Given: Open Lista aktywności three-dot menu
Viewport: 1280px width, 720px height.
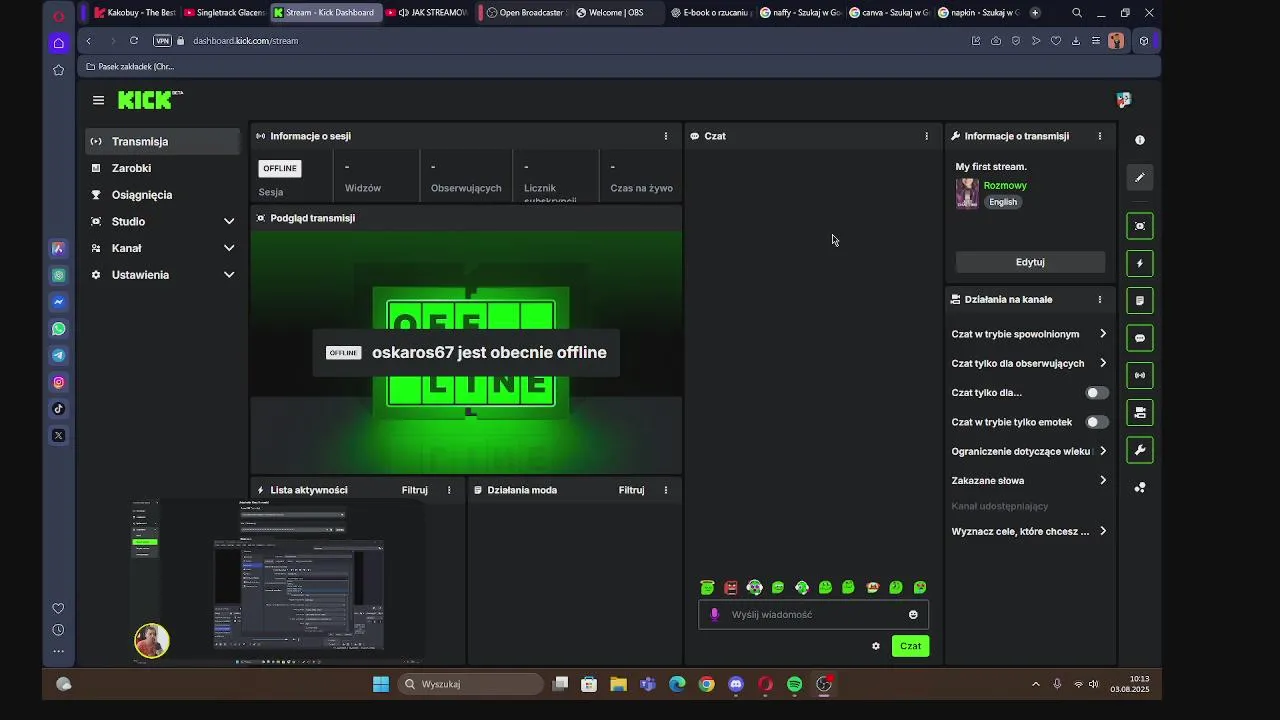Looking at the screenshot, I should 449,490.
